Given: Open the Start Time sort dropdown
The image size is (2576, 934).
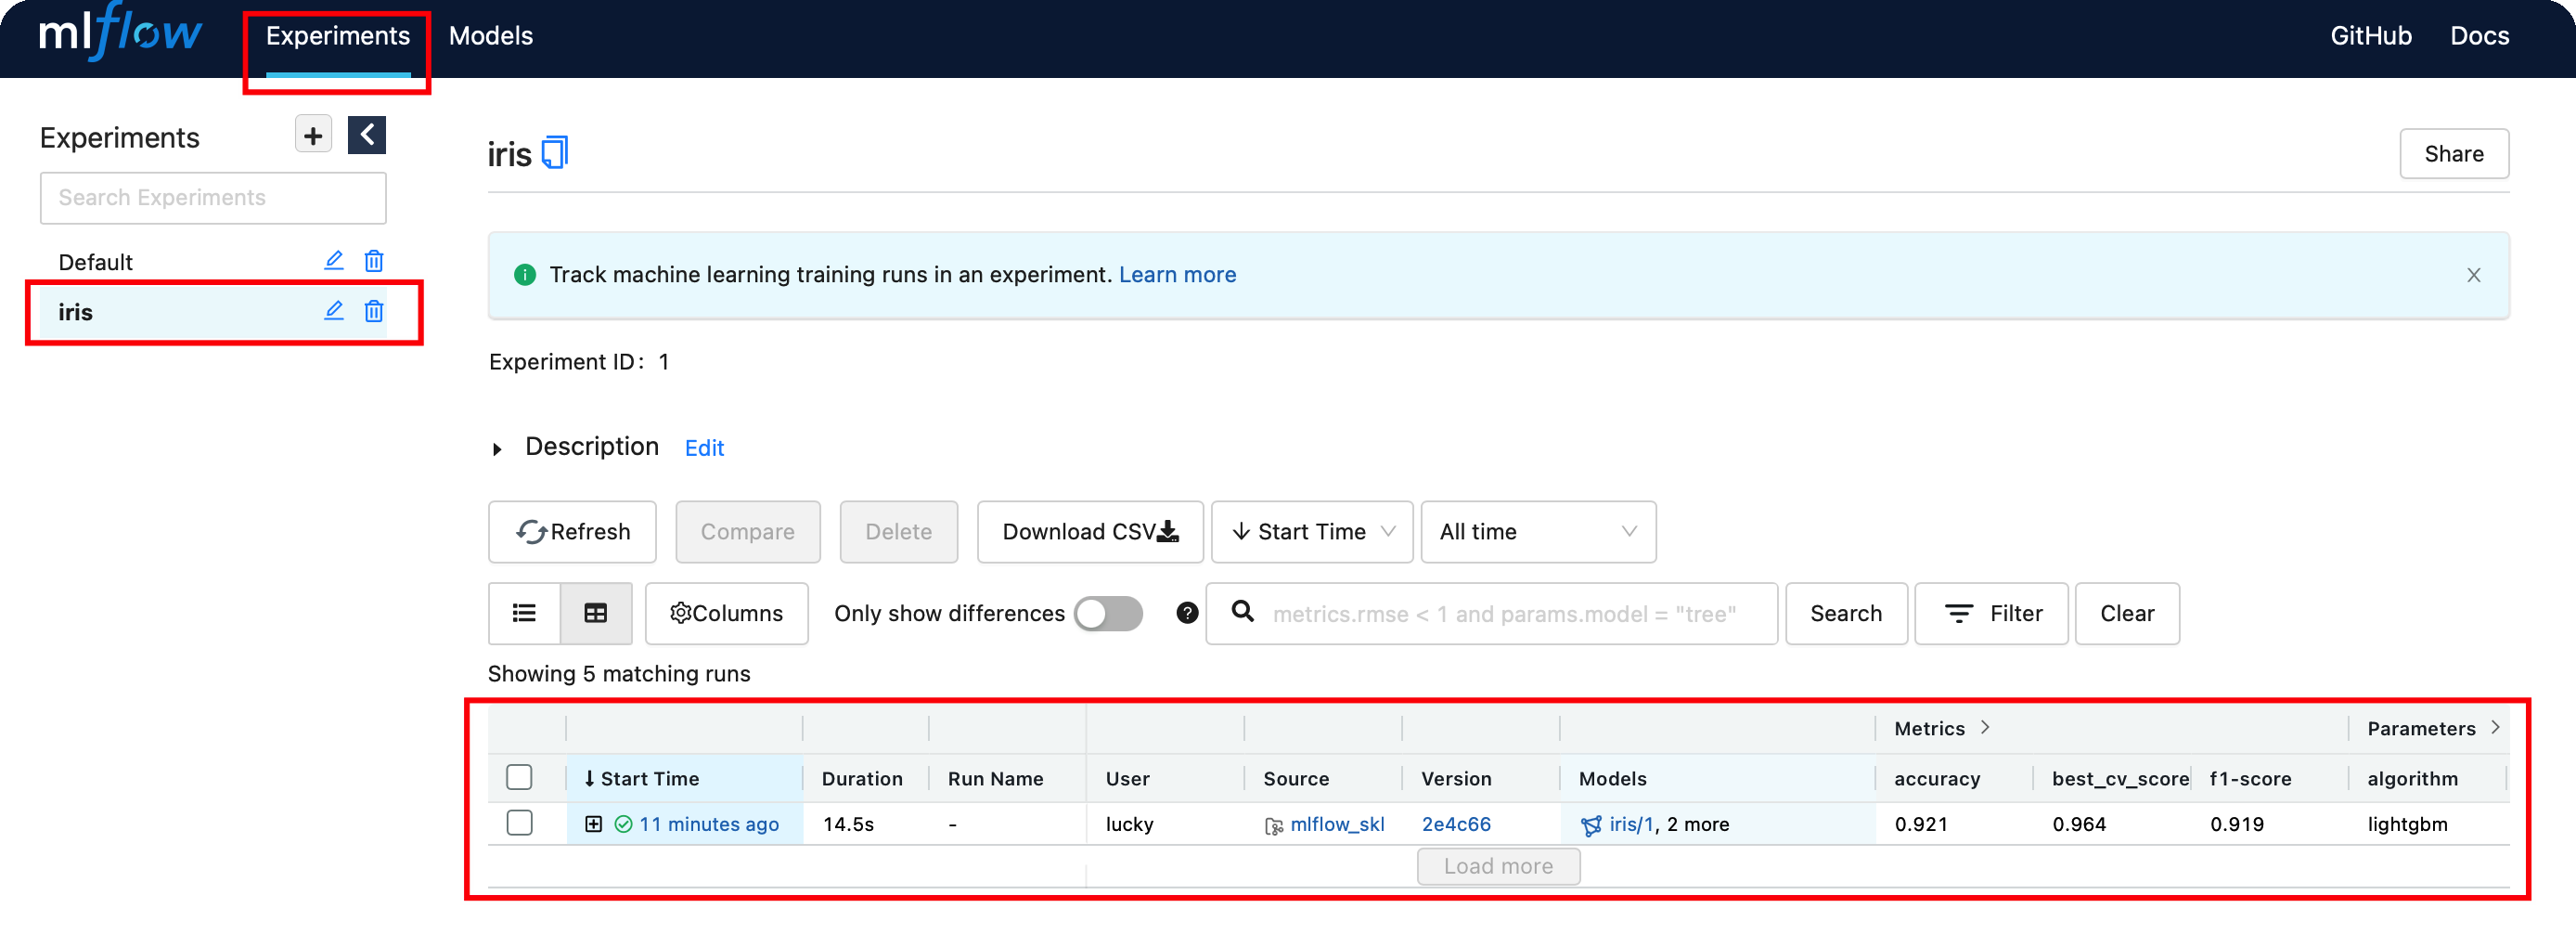Looking at the screenshot, I should 1311,531.
